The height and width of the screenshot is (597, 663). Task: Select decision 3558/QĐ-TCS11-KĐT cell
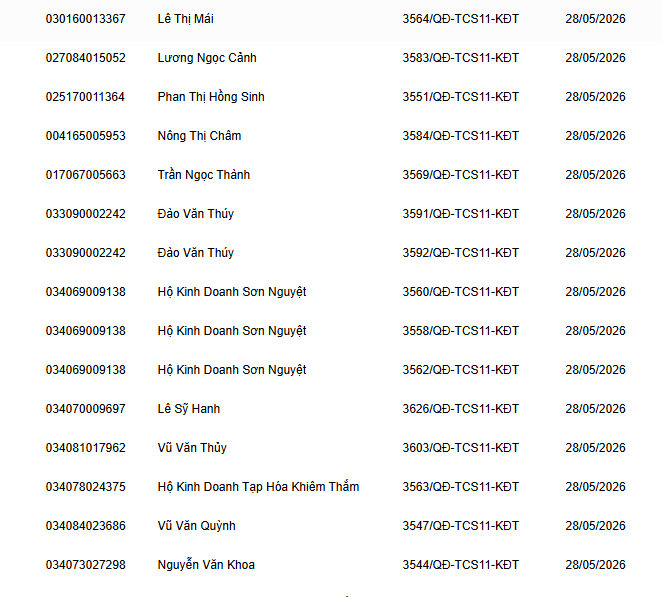click(x=460, y=331)
